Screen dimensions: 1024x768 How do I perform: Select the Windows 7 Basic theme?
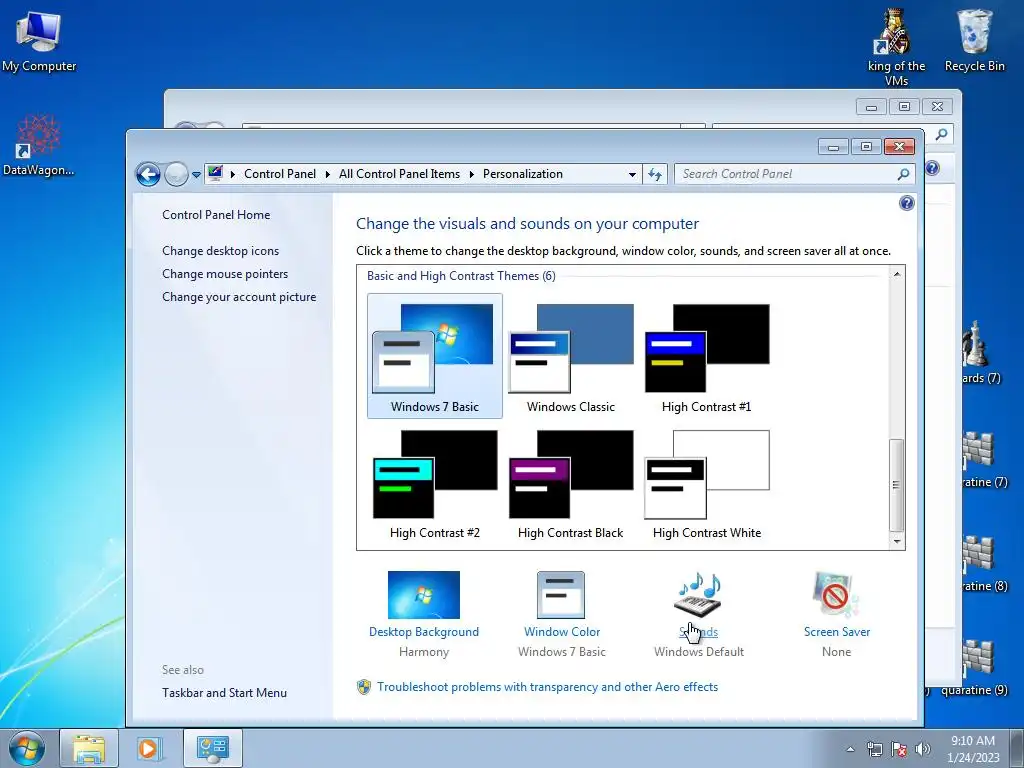[x=434, y=355]
